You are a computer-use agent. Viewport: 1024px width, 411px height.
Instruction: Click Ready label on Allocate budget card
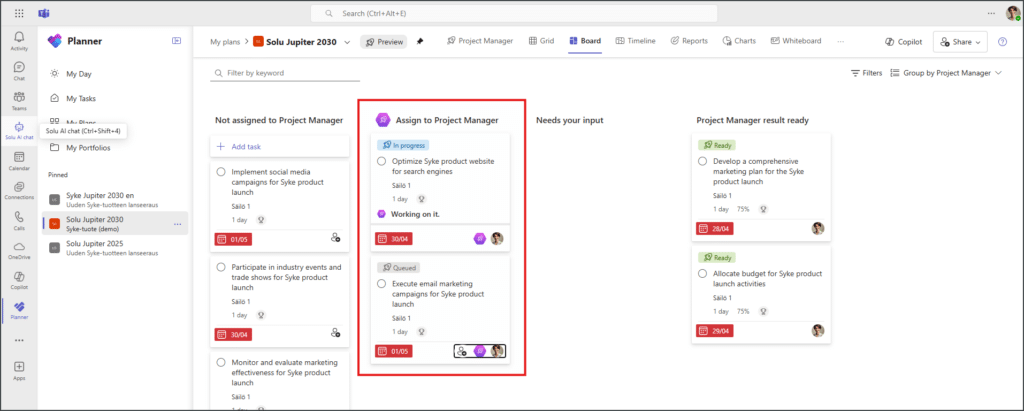click(x=717, y=257)
